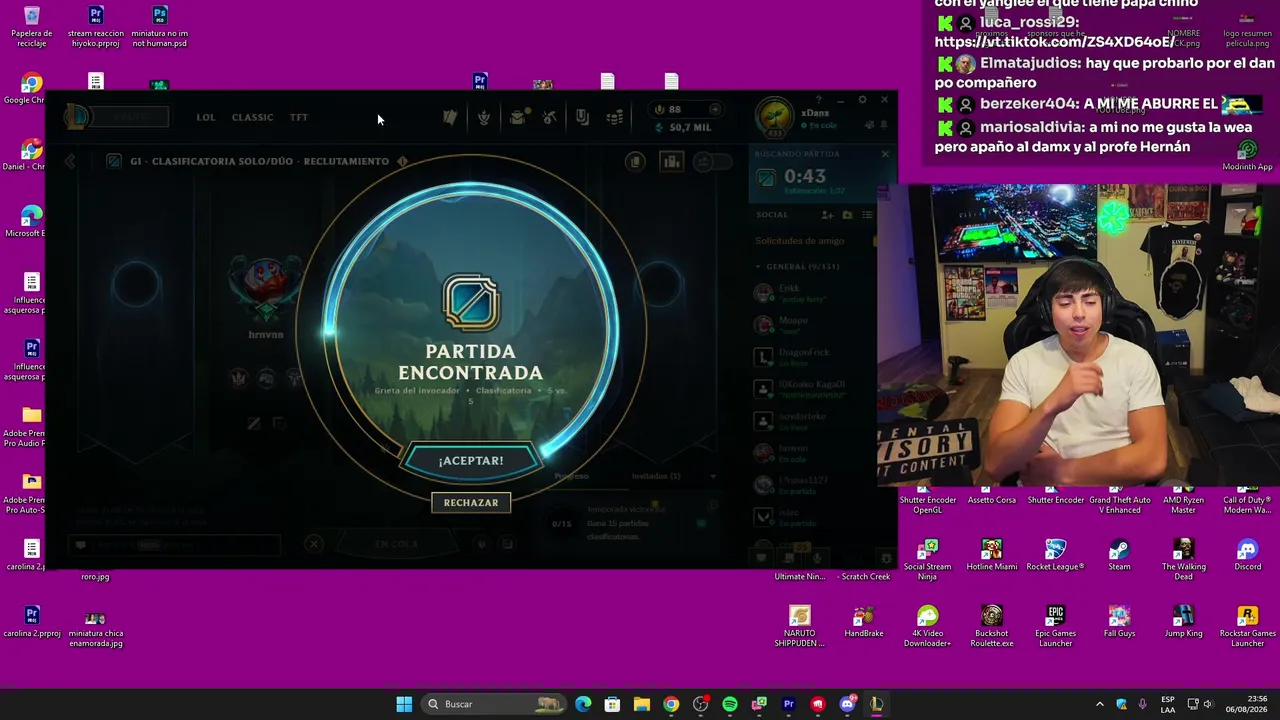Screen dimensions: 1280x720
Task: Open the Microsoft Edge desktop shortcut
Action: click(x=32, y=221)
